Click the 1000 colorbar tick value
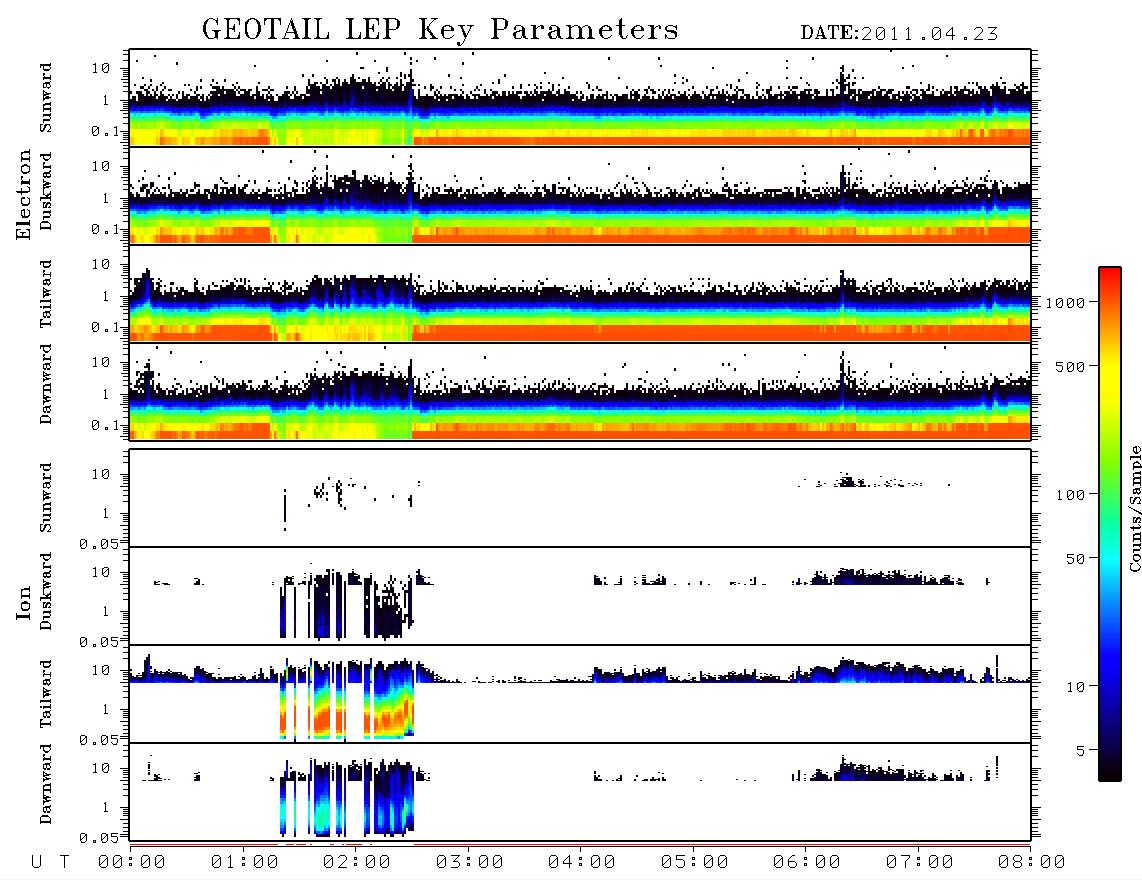This screenshot has width=1142, height=880. [1065, 302]
